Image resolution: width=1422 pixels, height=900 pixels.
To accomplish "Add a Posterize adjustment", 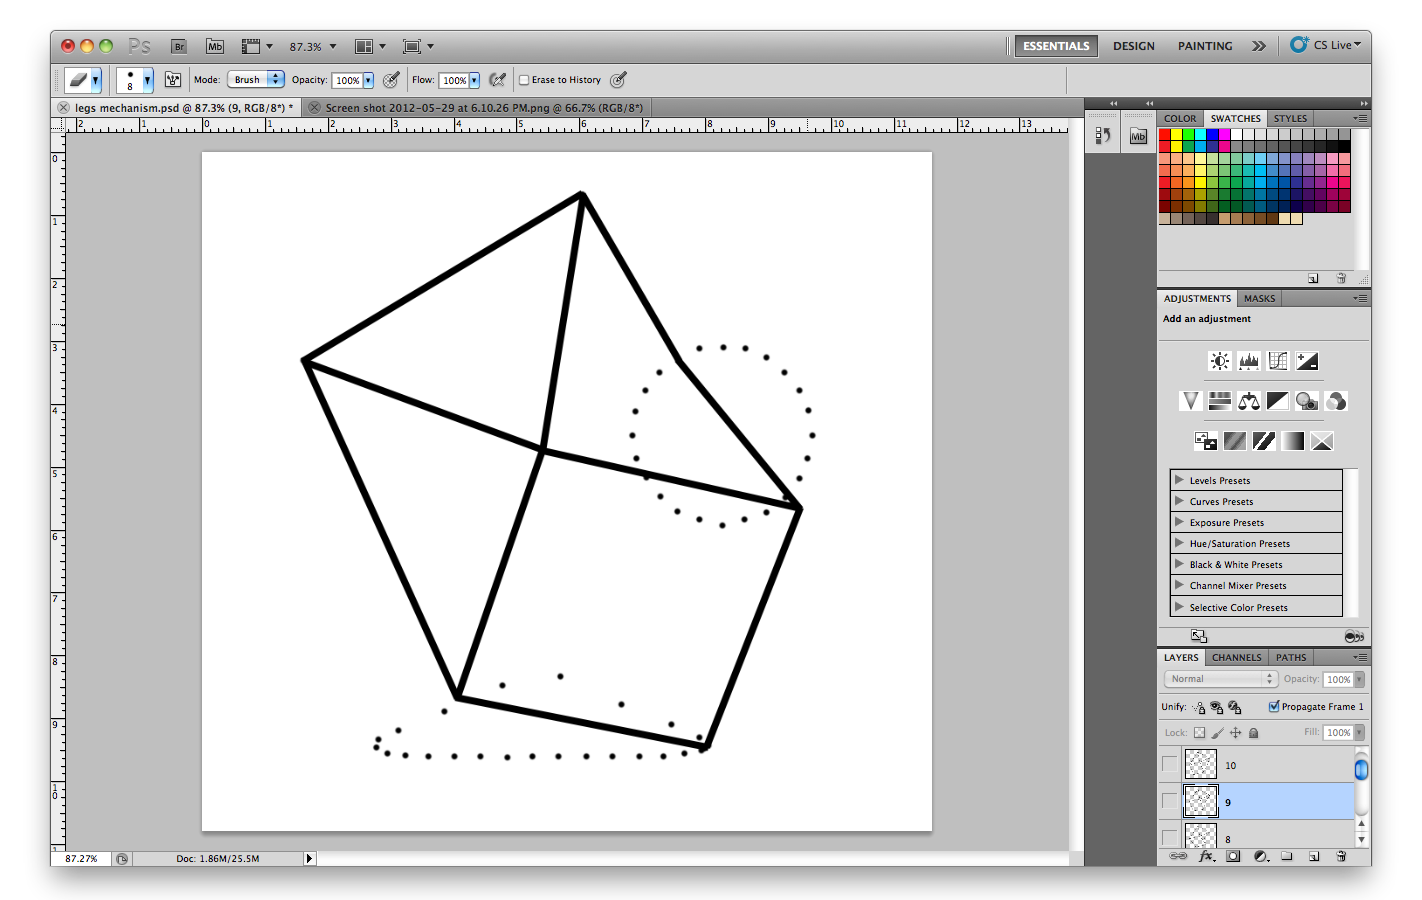I will (1235, 441).
